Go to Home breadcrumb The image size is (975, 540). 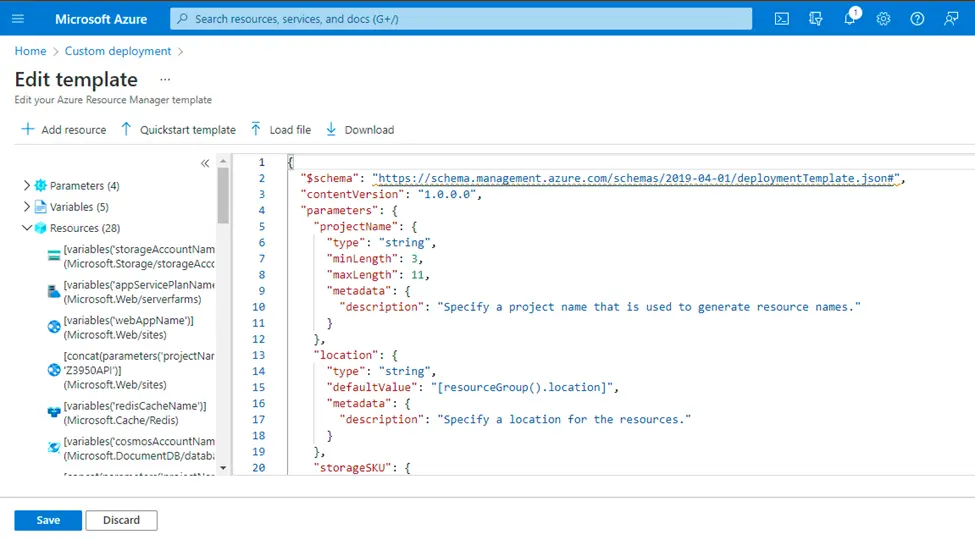pos(30,51)
